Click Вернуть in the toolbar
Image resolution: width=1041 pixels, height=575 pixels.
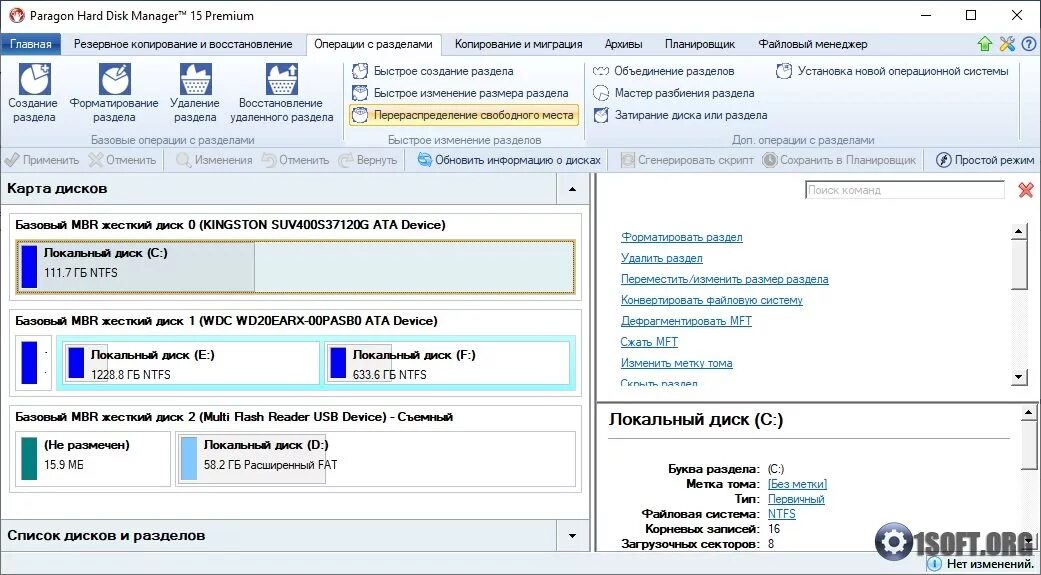coord(367,160)
